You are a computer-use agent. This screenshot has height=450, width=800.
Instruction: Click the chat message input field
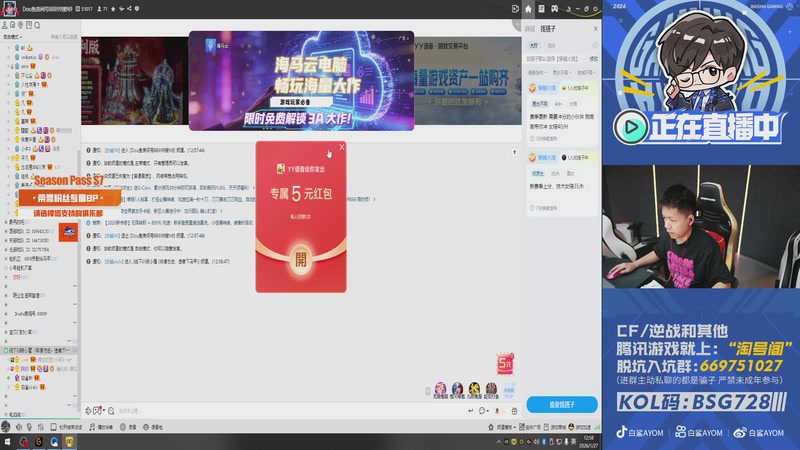291,411
